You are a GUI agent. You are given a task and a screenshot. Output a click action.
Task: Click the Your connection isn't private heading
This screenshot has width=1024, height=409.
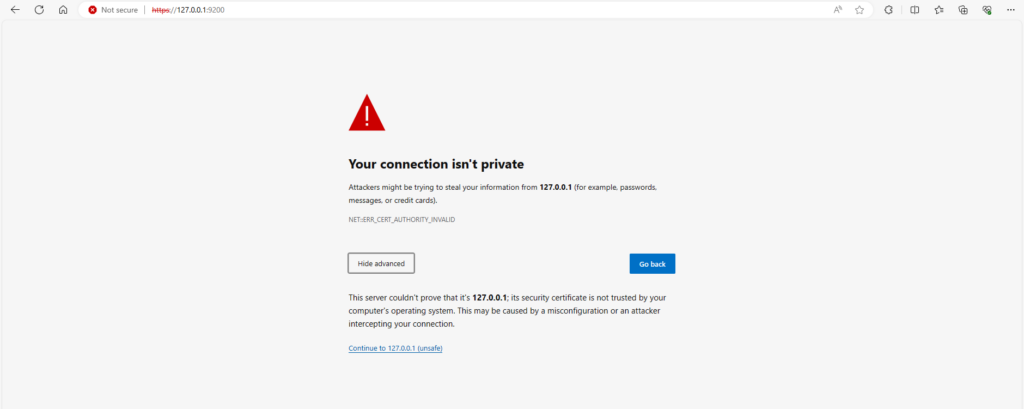[436, 163]
